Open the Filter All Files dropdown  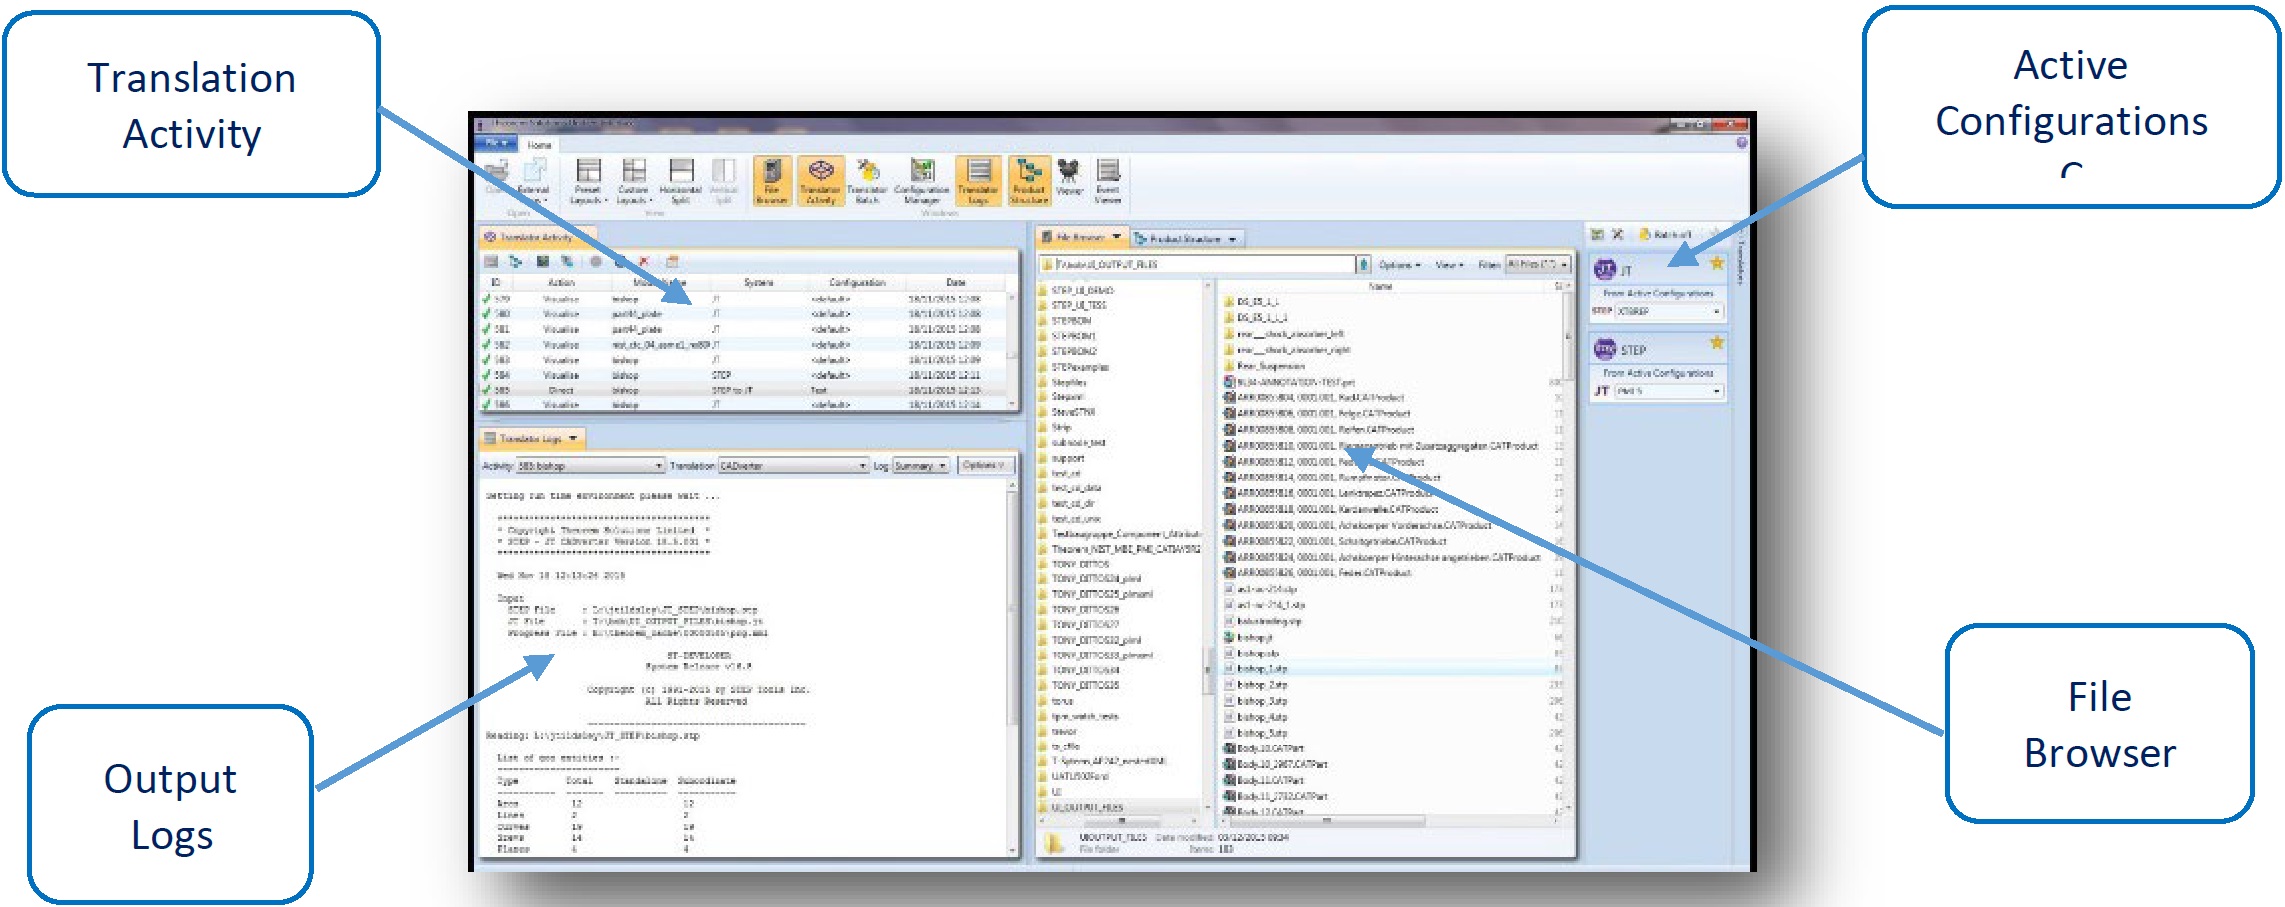click(x=1538, y=264)
